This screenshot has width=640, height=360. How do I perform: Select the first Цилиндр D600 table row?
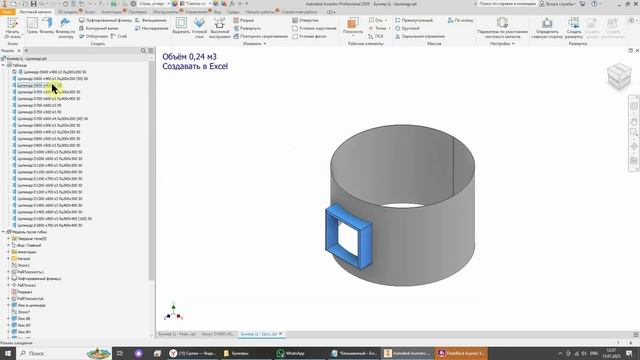(x=54, y=72)
